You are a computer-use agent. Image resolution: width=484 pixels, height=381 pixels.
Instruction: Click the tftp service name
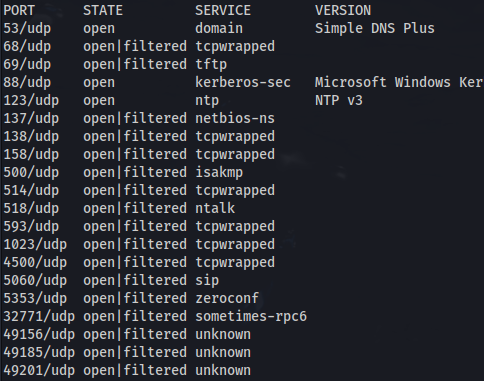click(x=211, y=64)
